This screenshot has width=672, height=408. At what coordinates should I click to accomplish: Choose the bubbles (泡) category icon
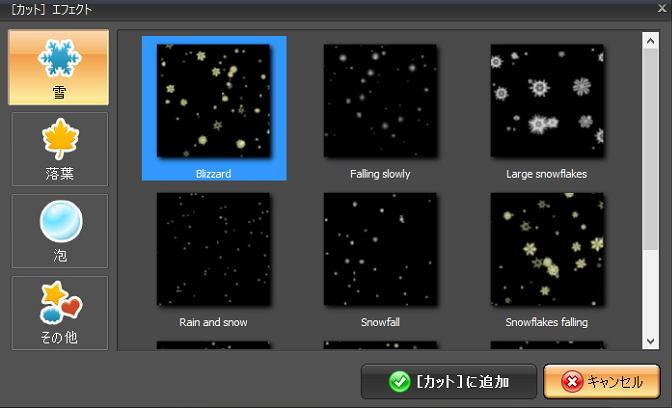point(59,230)
